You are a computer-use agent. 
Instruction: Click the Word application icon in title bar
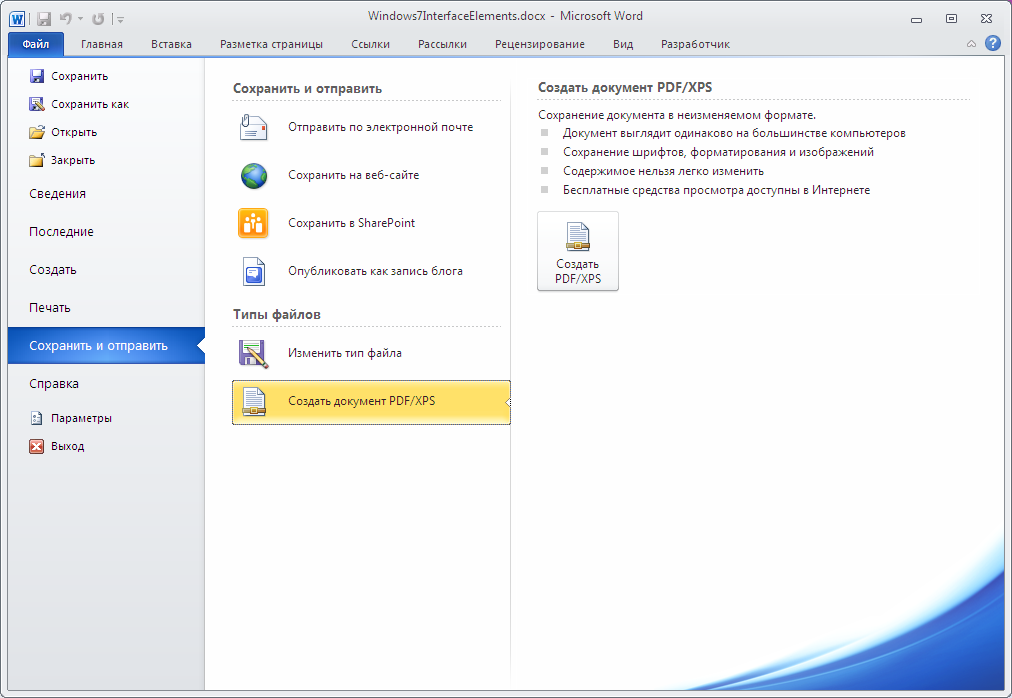17,18
